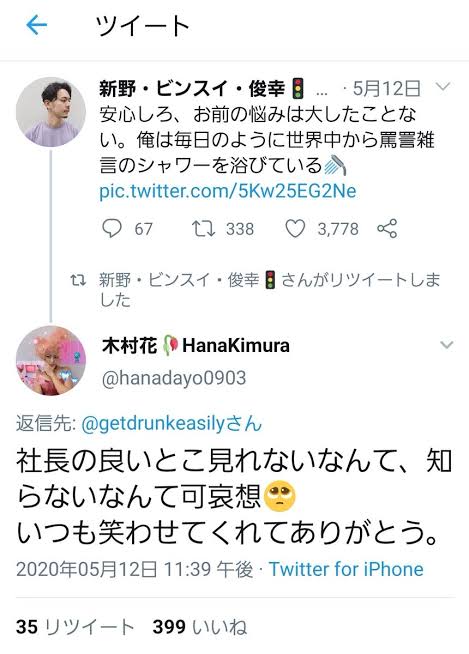Tap the 5月12日 timestamp on the top tweet

point(387,89)
